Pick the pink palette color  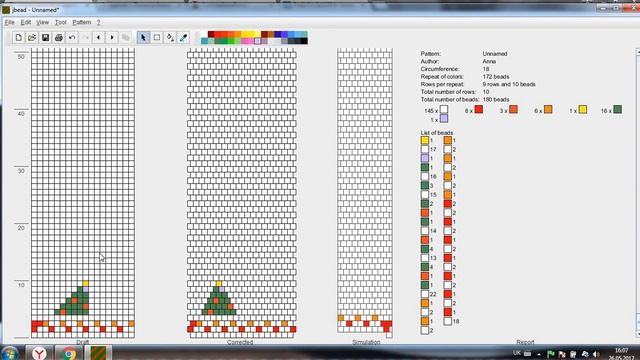tap(245, 41)
